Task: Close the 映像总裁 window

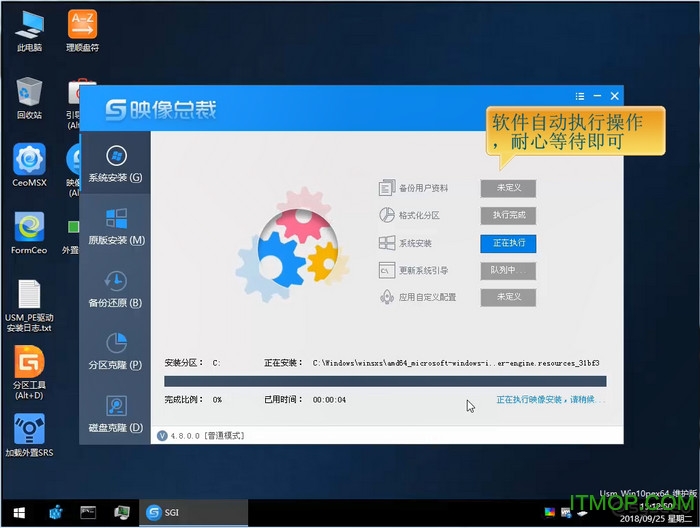Action: pos(615,96)
